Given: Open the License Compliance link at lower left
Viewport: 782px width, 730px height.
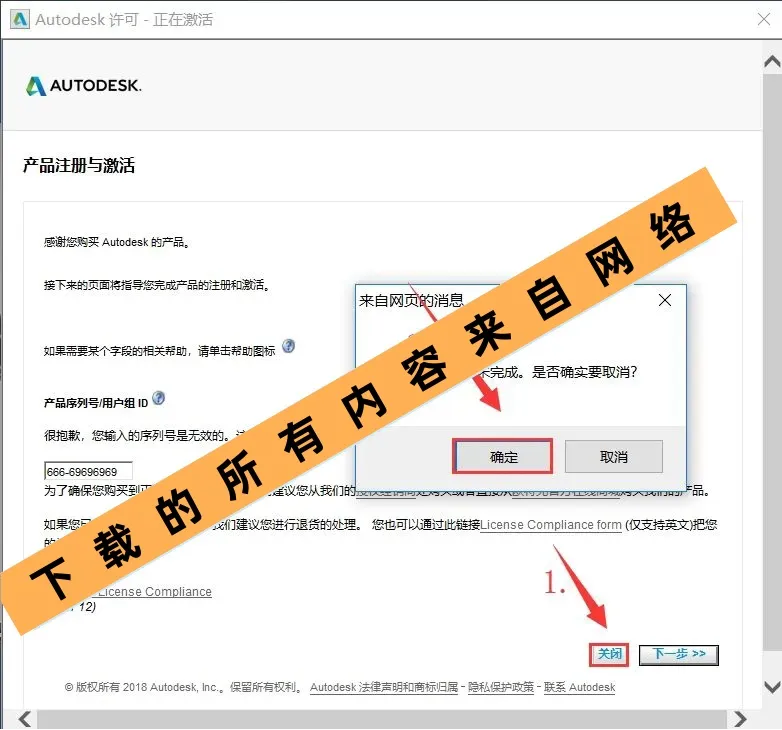Looking at the screenshot, I should [155, 592].
